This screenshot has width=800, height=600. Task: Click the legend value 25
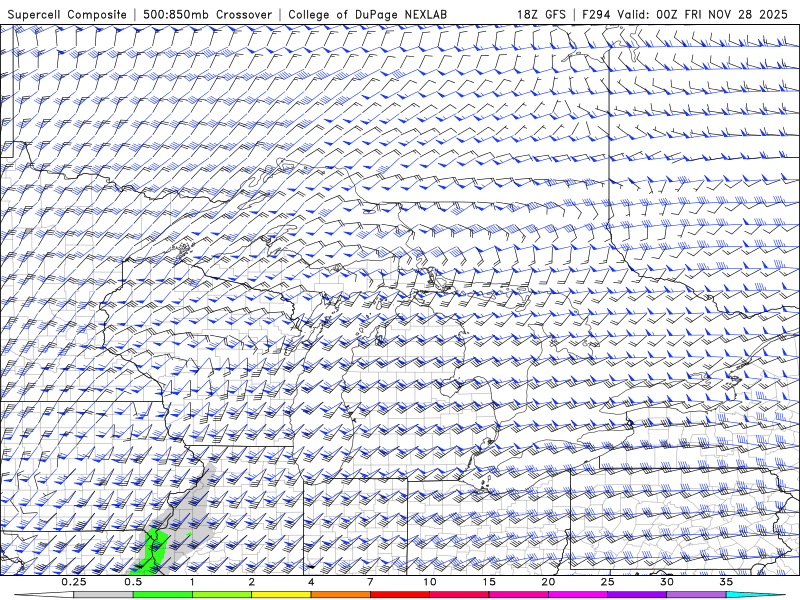click(607, 582)
